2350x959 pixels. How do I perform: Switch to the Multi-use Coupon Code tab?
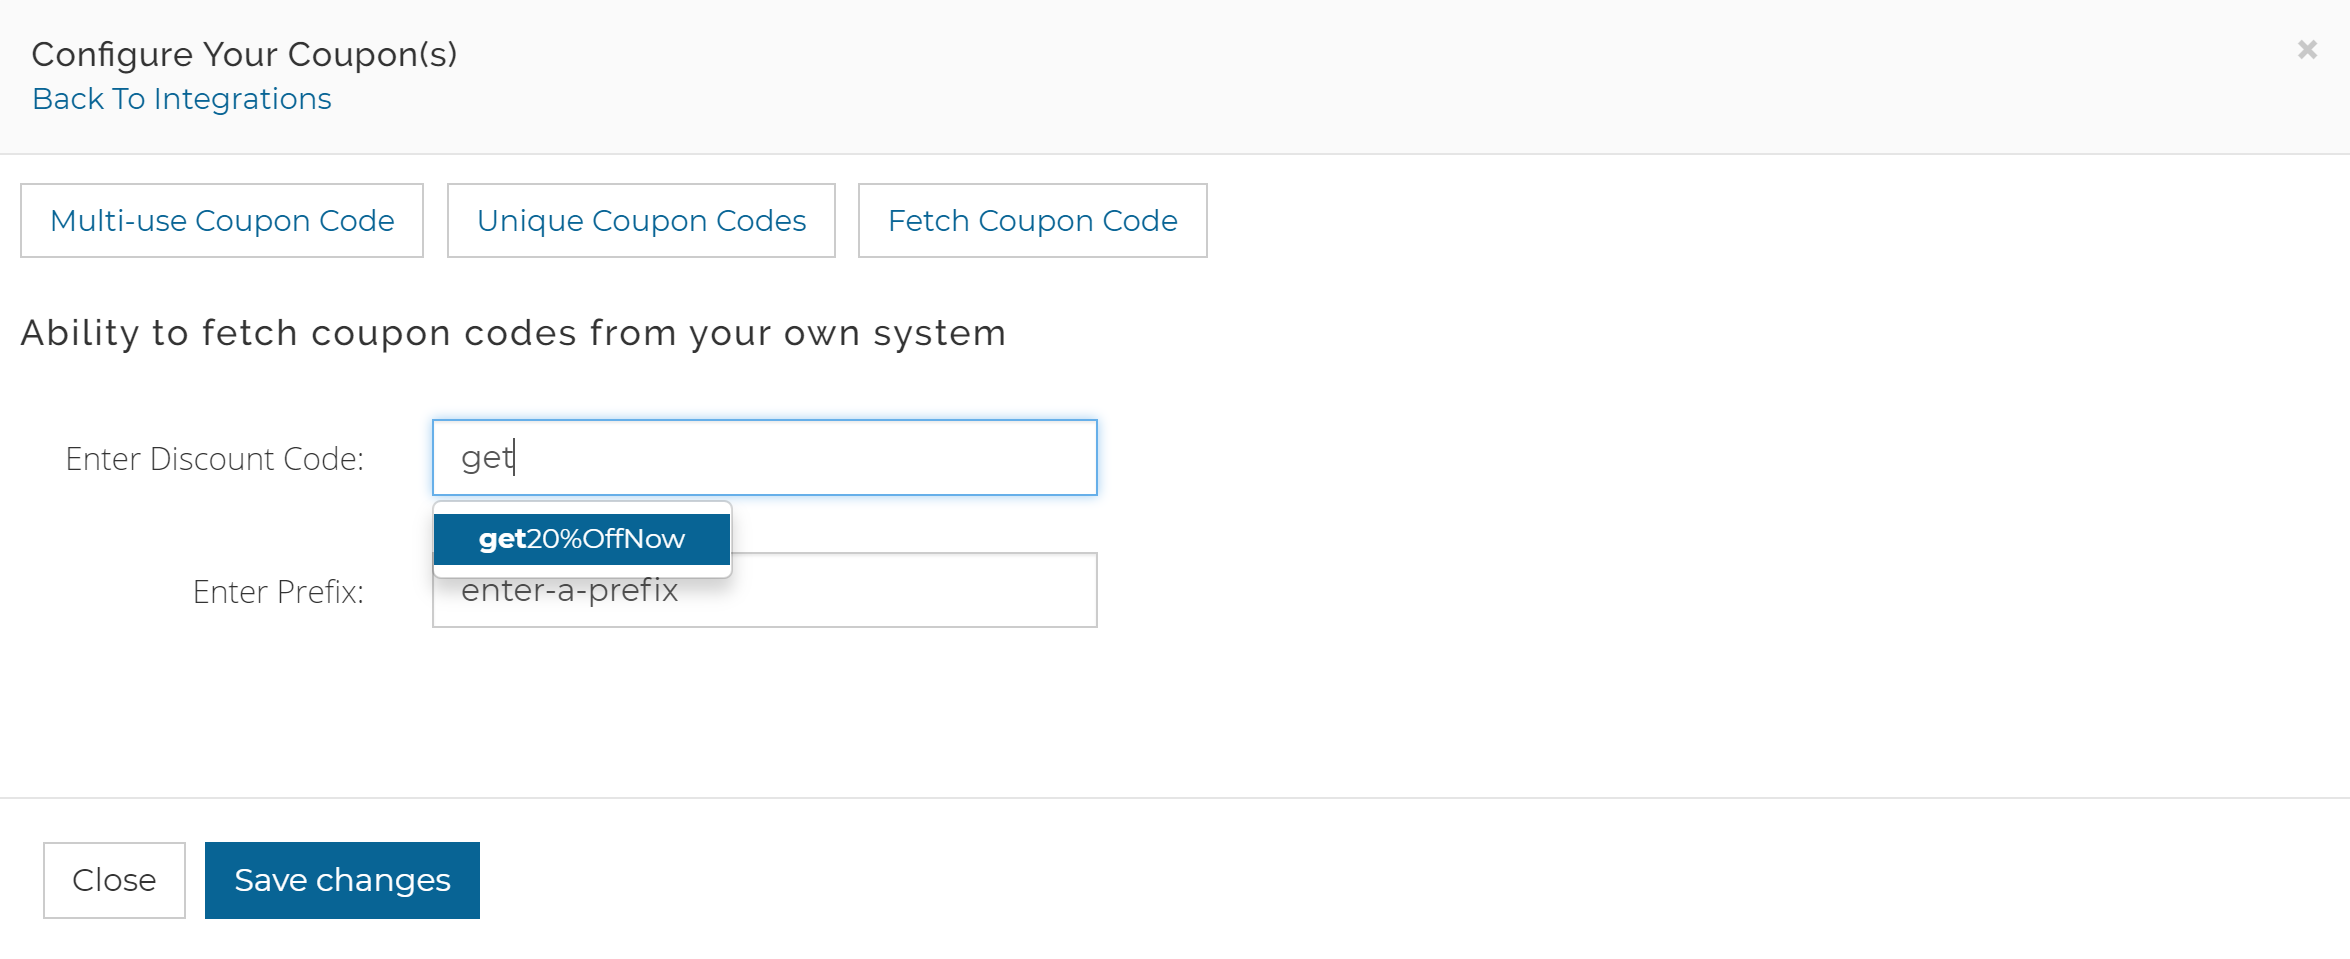[x=222, y=220]
